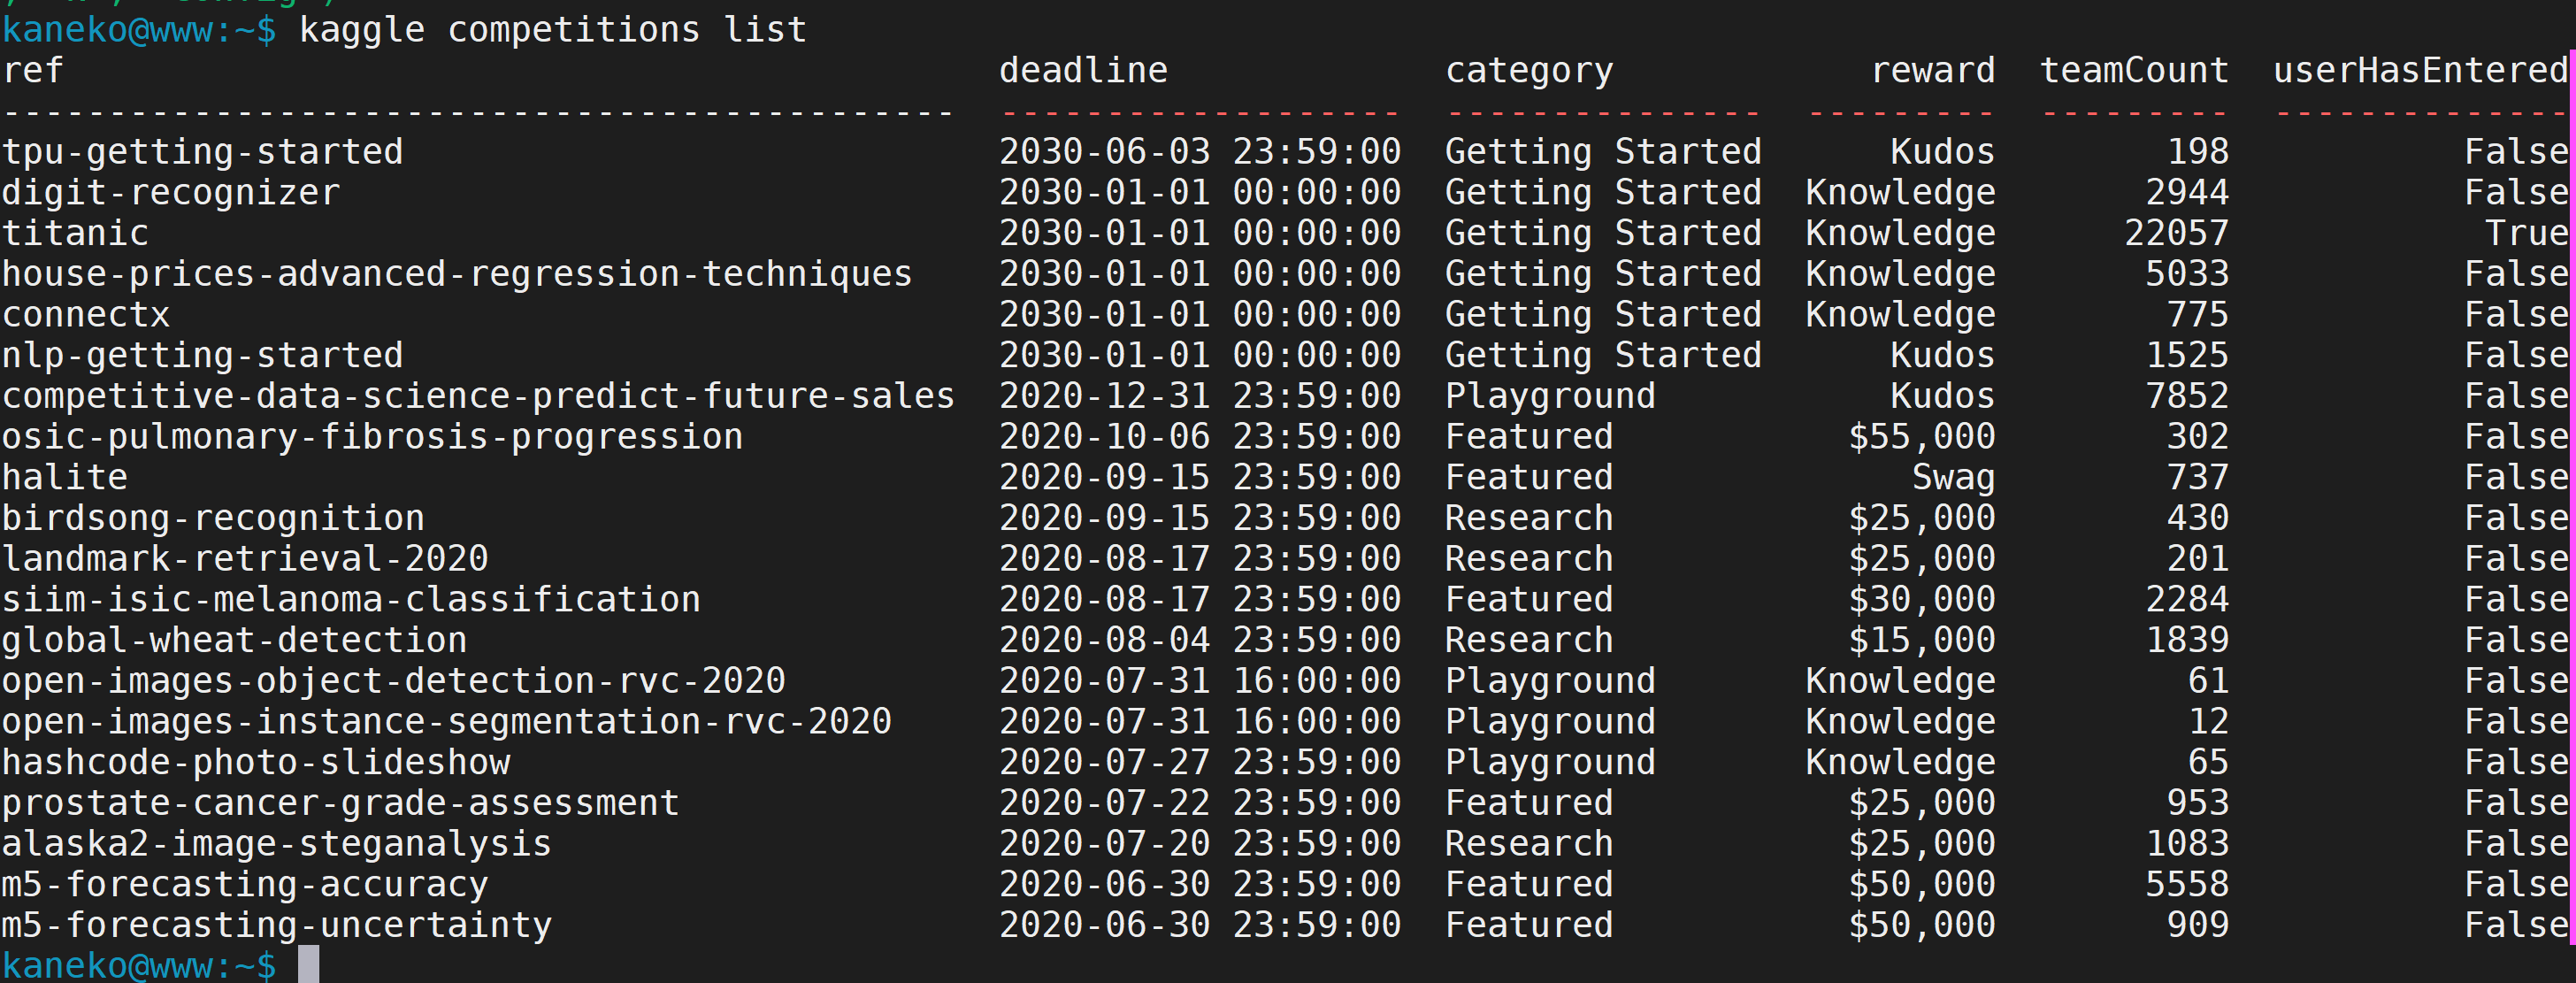This screenshot has height=983, width=2576.
Task: Click the '$55,000' reward value
Action: point(1921,437)
